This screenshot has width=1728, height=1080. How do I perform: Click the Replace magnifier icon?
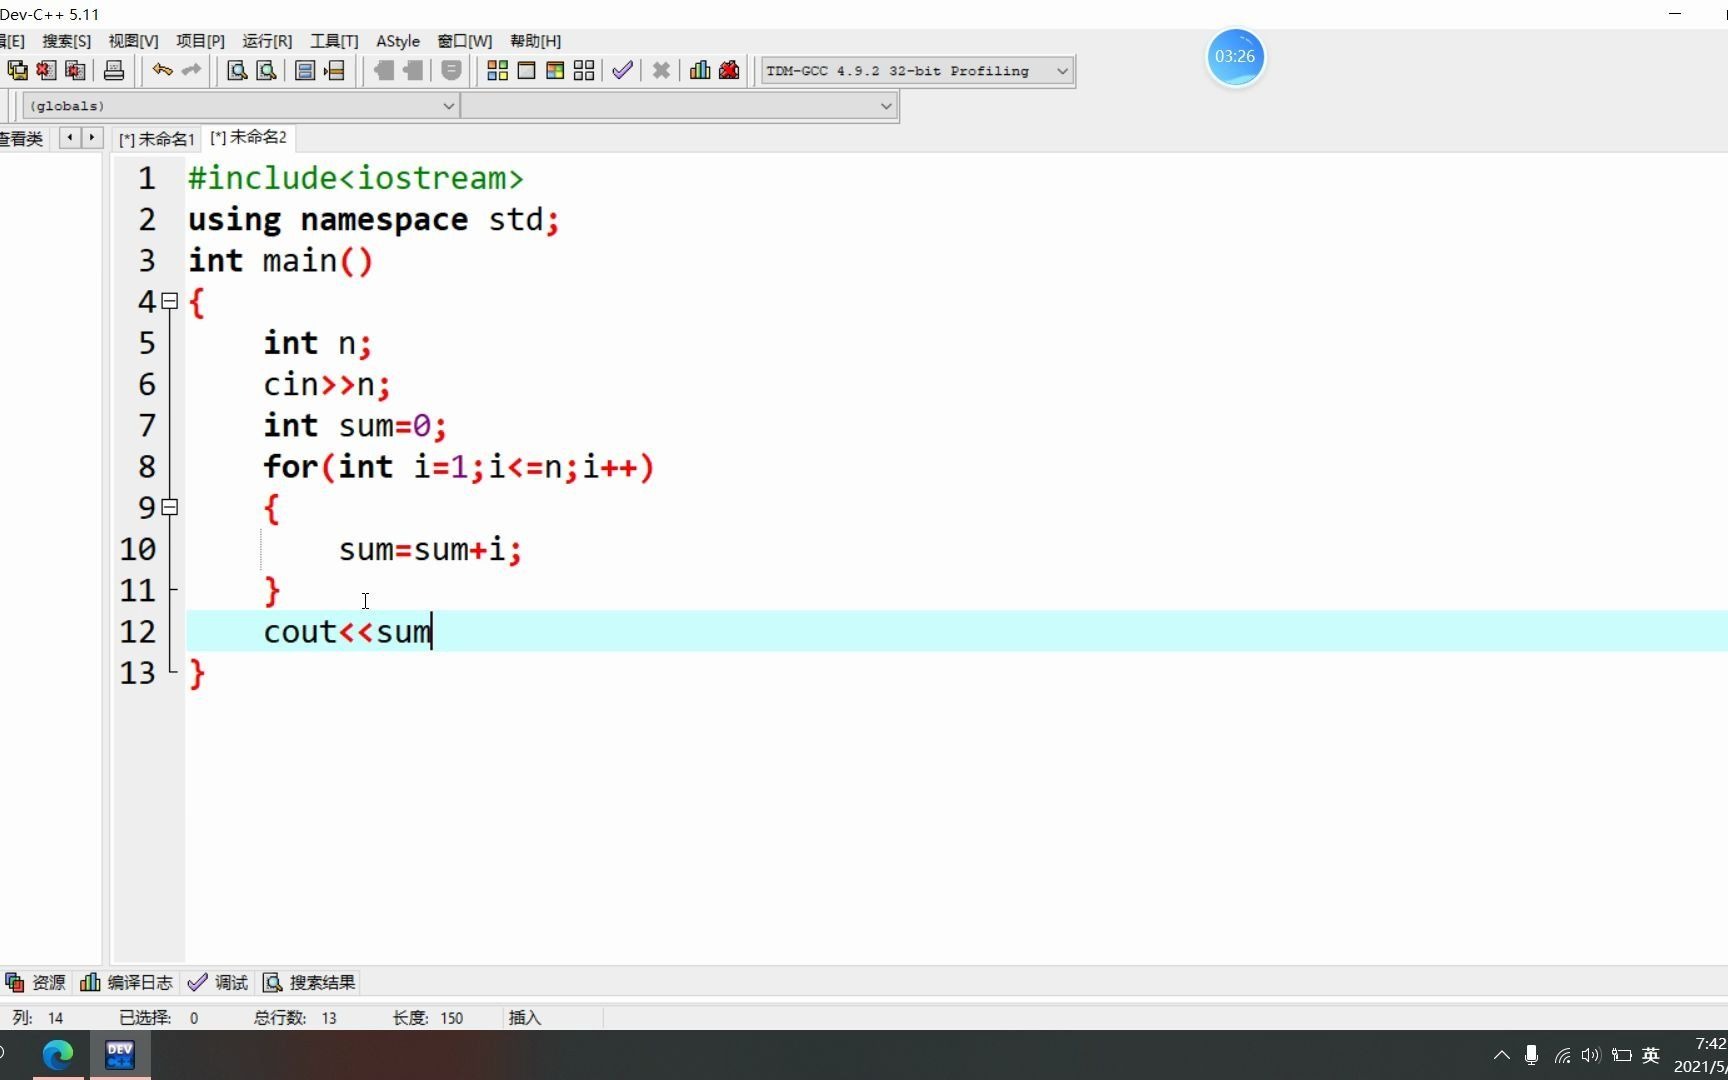coord(266,70)
